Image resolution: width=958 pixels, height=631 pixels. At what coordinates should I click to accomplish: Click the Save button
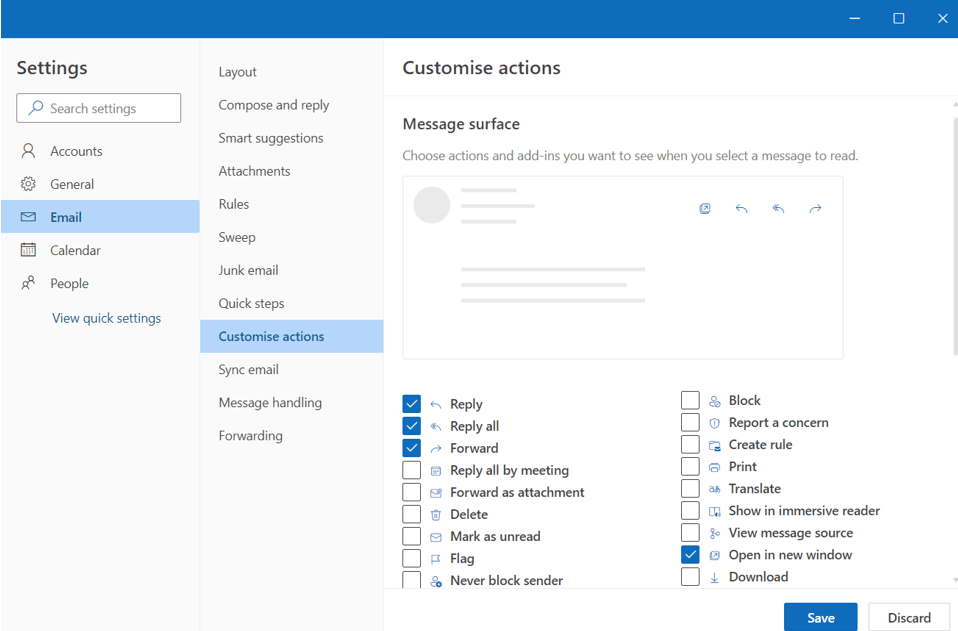point(820,617)
